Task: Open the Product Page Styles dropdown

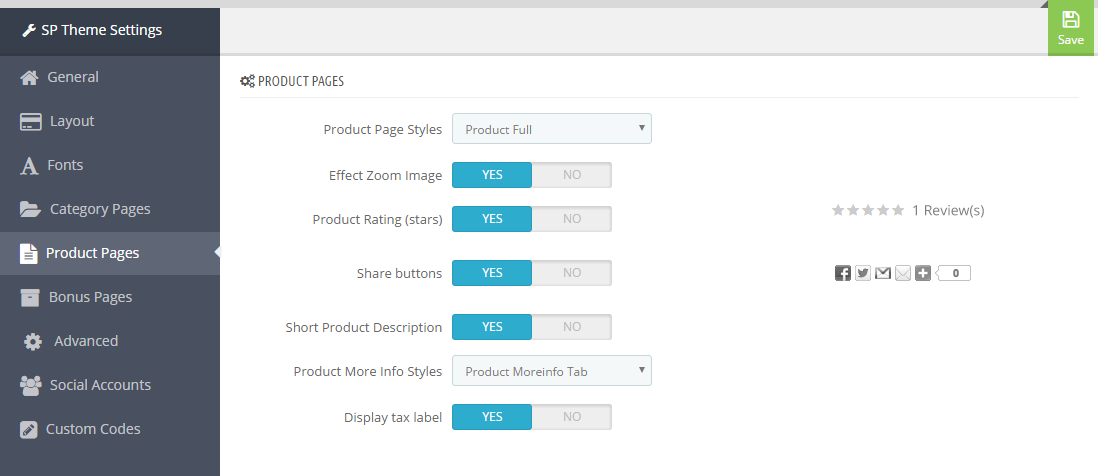Action: tap(552, 129)
